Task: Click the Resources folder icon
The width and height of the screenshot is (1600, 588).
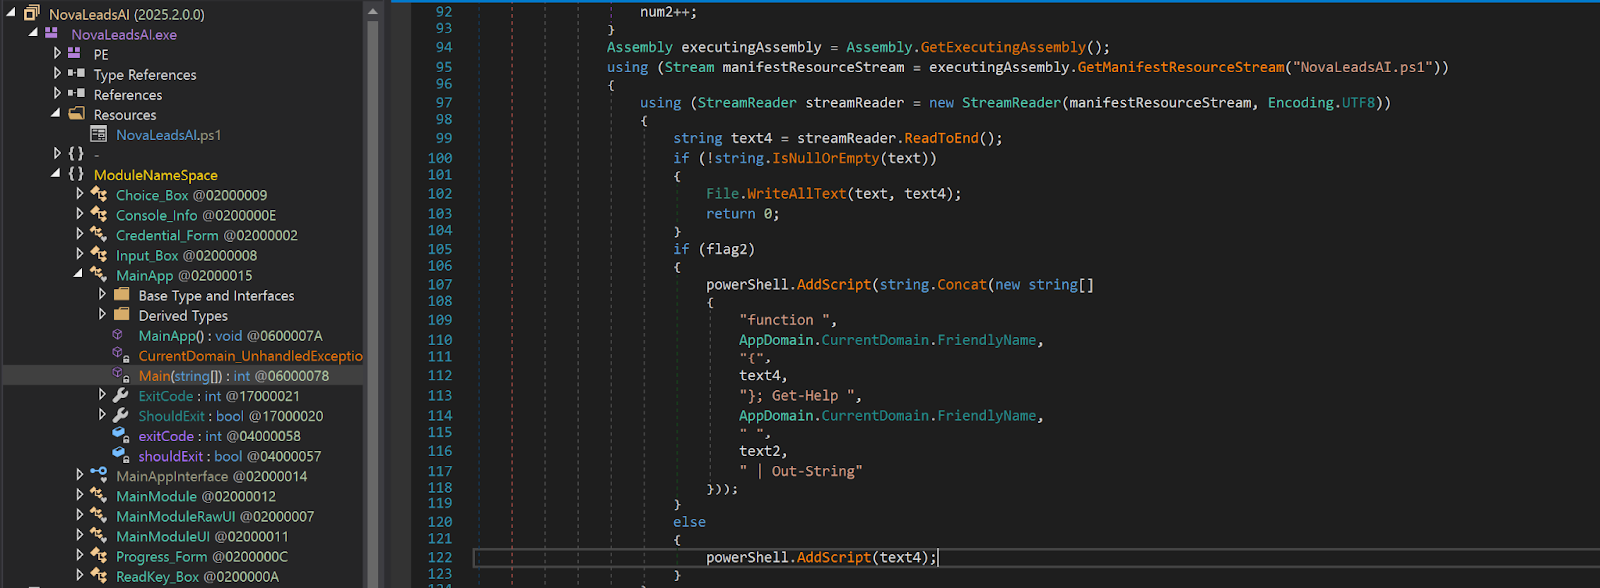Action: pos(76,114)
